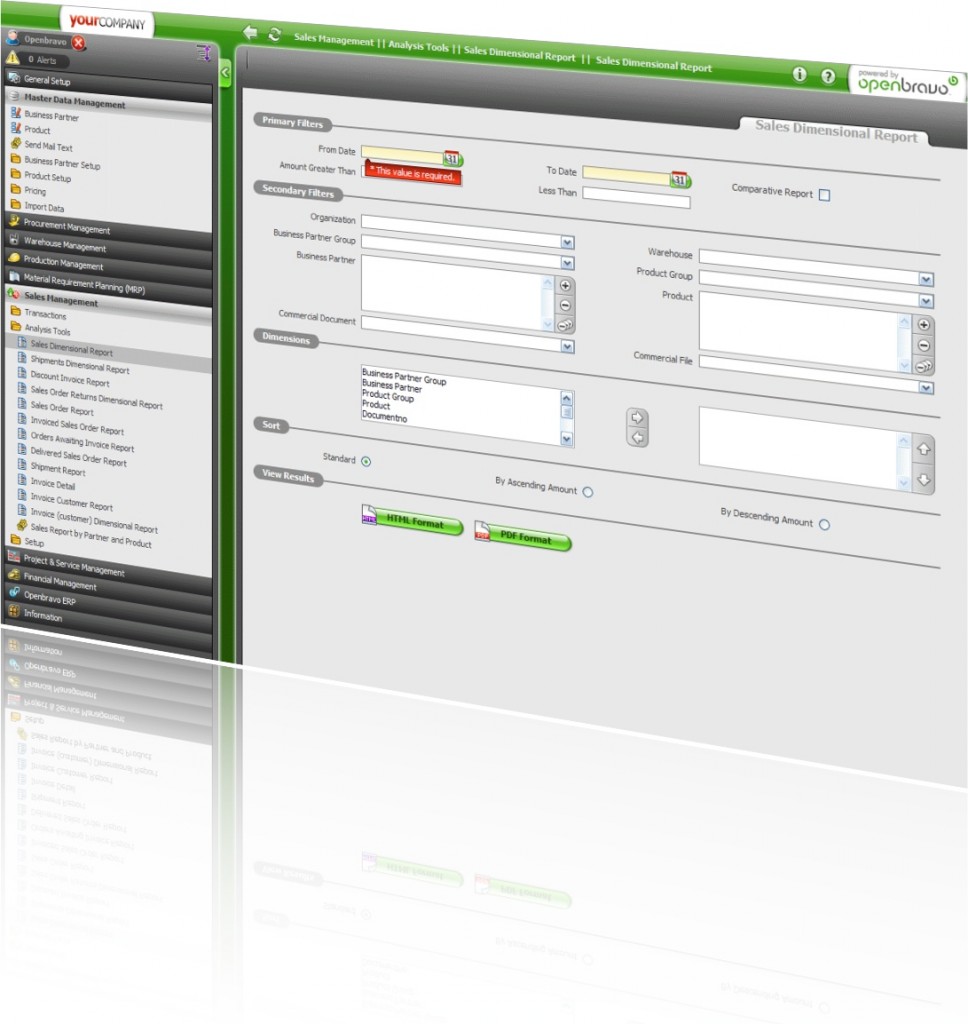Click the Warehouse input field
The height and width of the screenshot is (1024, 968).
pos(816,257)
